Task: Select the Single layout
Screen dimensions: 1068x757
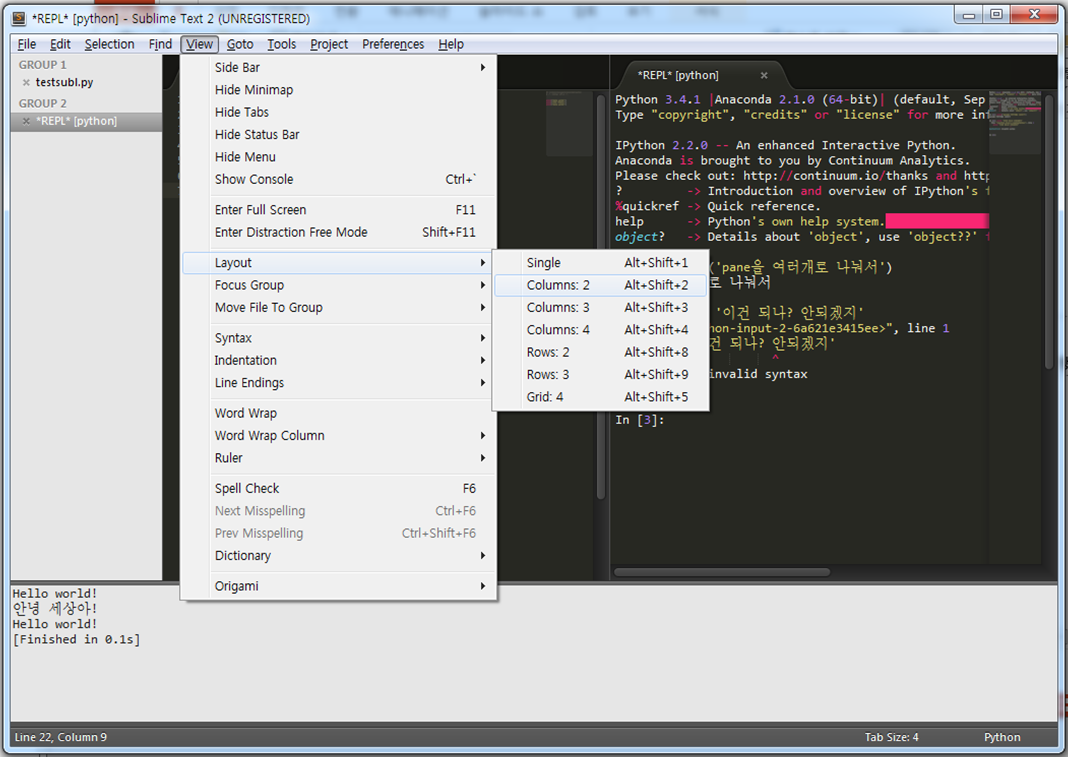Action: [x=600, y=263]
